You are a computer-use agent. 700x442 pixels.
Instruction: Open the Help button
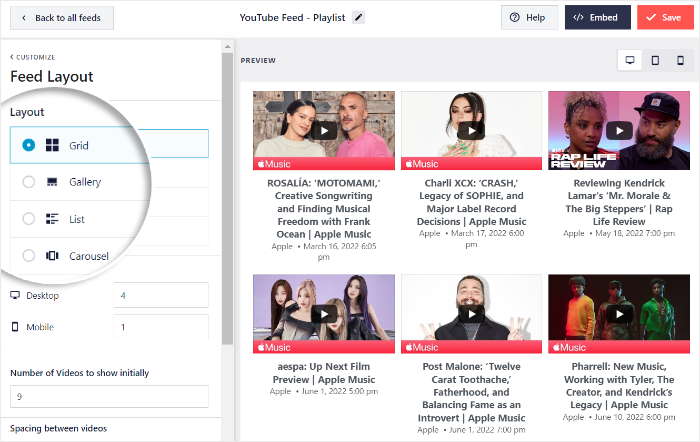coord(529,17)
